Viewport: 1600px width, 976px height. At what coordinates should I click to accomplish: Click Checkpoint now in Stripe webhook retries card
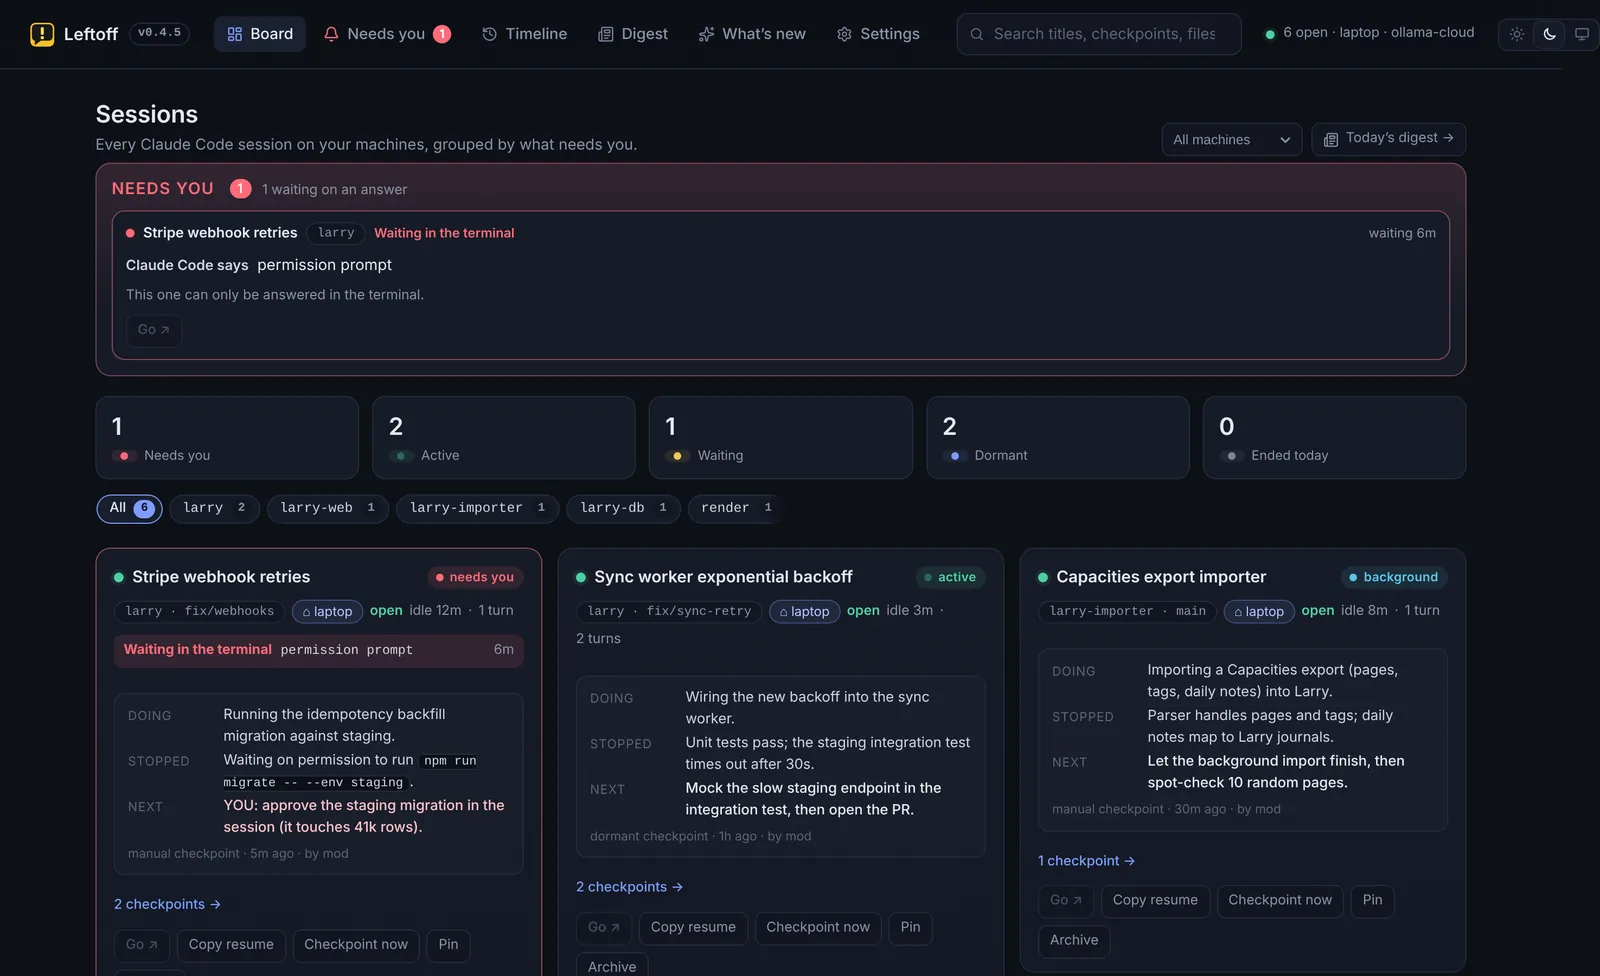coord(356,945)
